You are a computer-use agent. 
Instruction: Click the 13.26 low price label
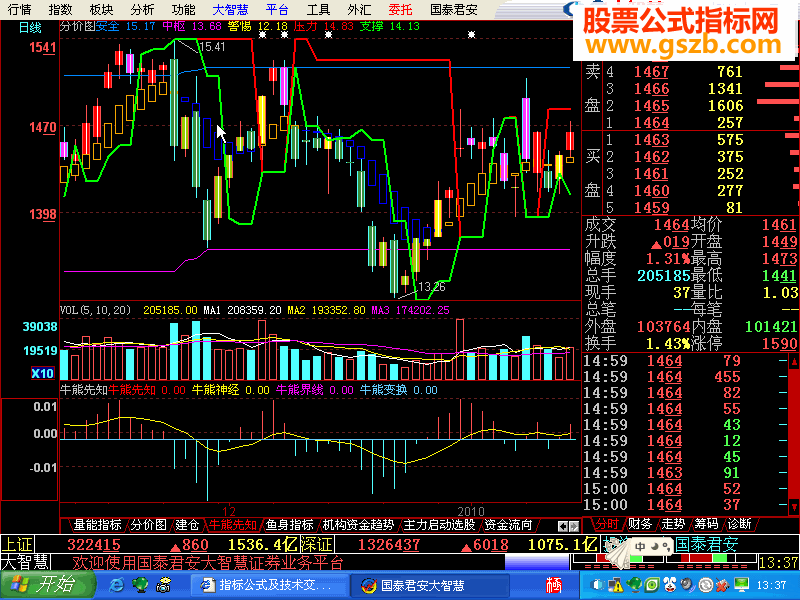click(x=432, y=287)
